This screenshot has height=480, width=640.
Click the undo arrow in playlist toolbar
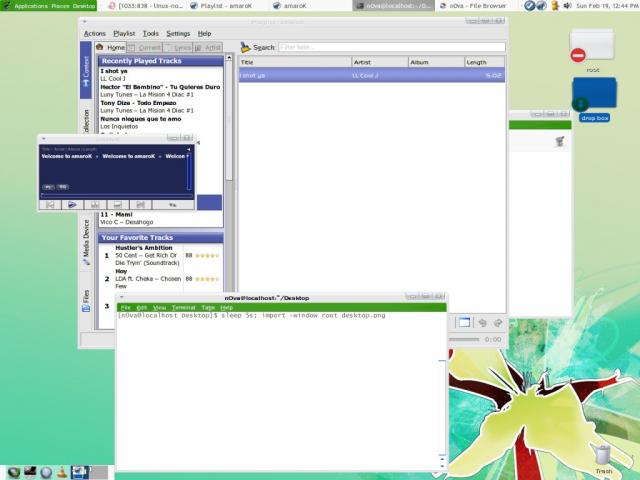(x=482, y=323)
